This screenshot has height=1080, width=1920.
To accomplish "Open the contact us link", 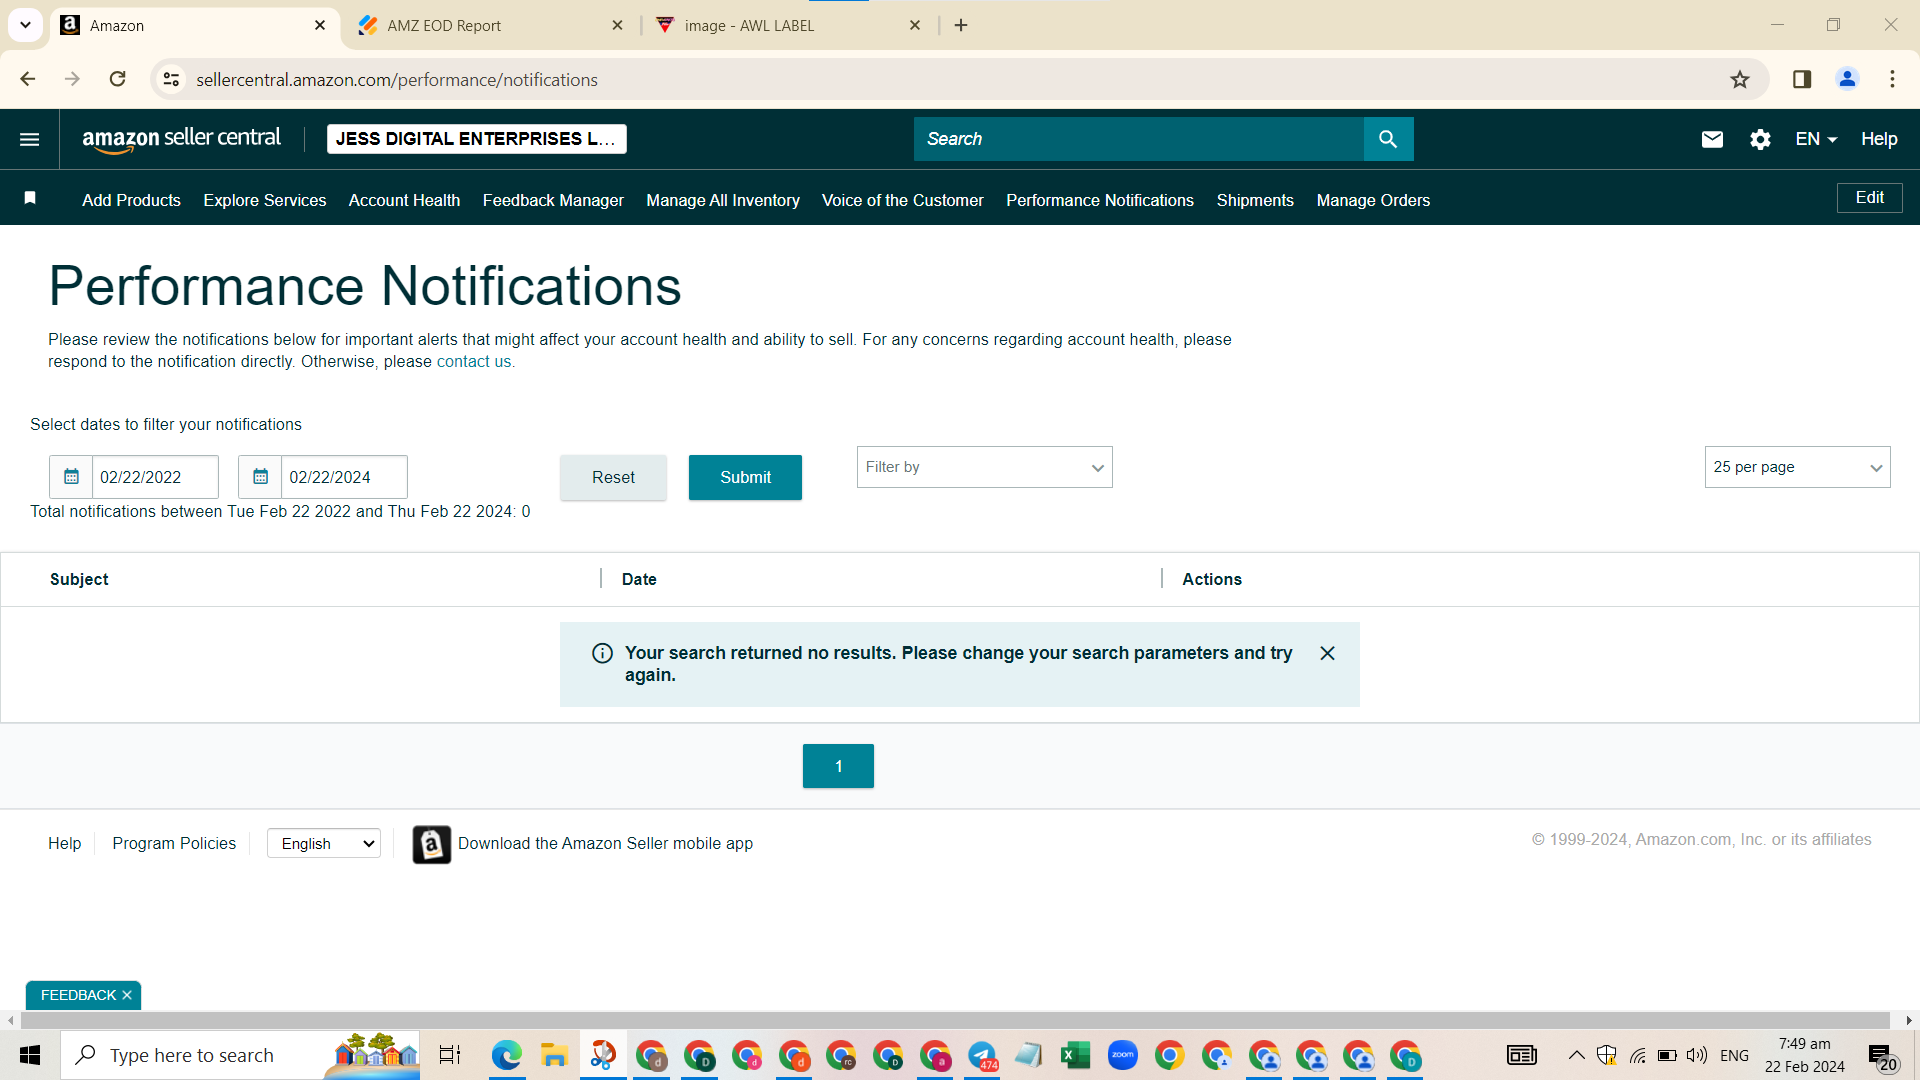I will click(x=474, y=362).
